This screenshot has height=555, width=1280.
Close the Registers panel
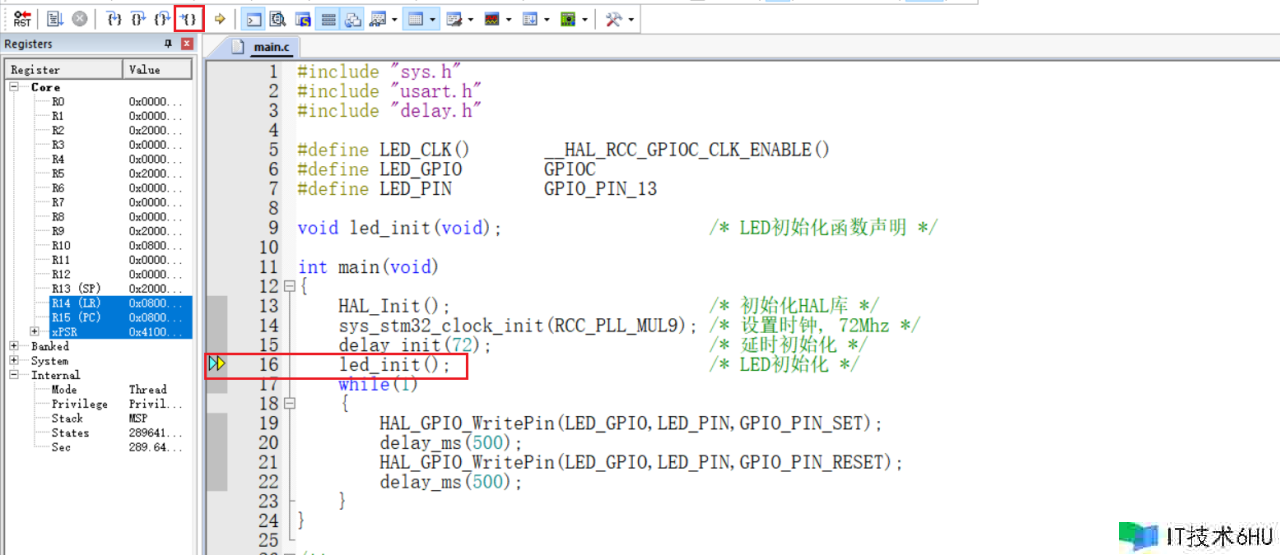point(187,44)
